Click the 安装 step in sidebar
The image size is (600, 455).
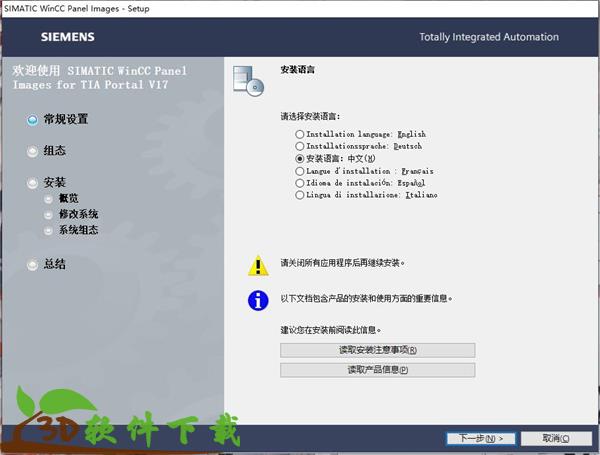54,182
